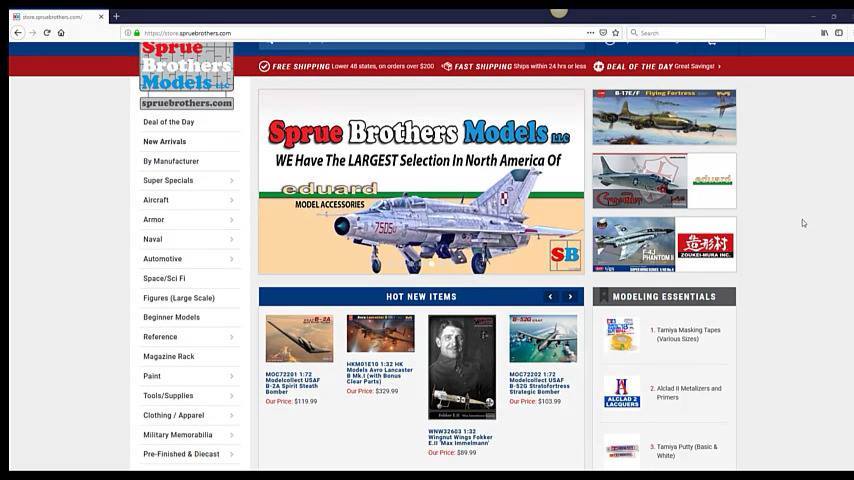This screenshot has height=480, width=854.
Task: Open Deal of the Day sidebar category
Action: click(x=169, y=122)
